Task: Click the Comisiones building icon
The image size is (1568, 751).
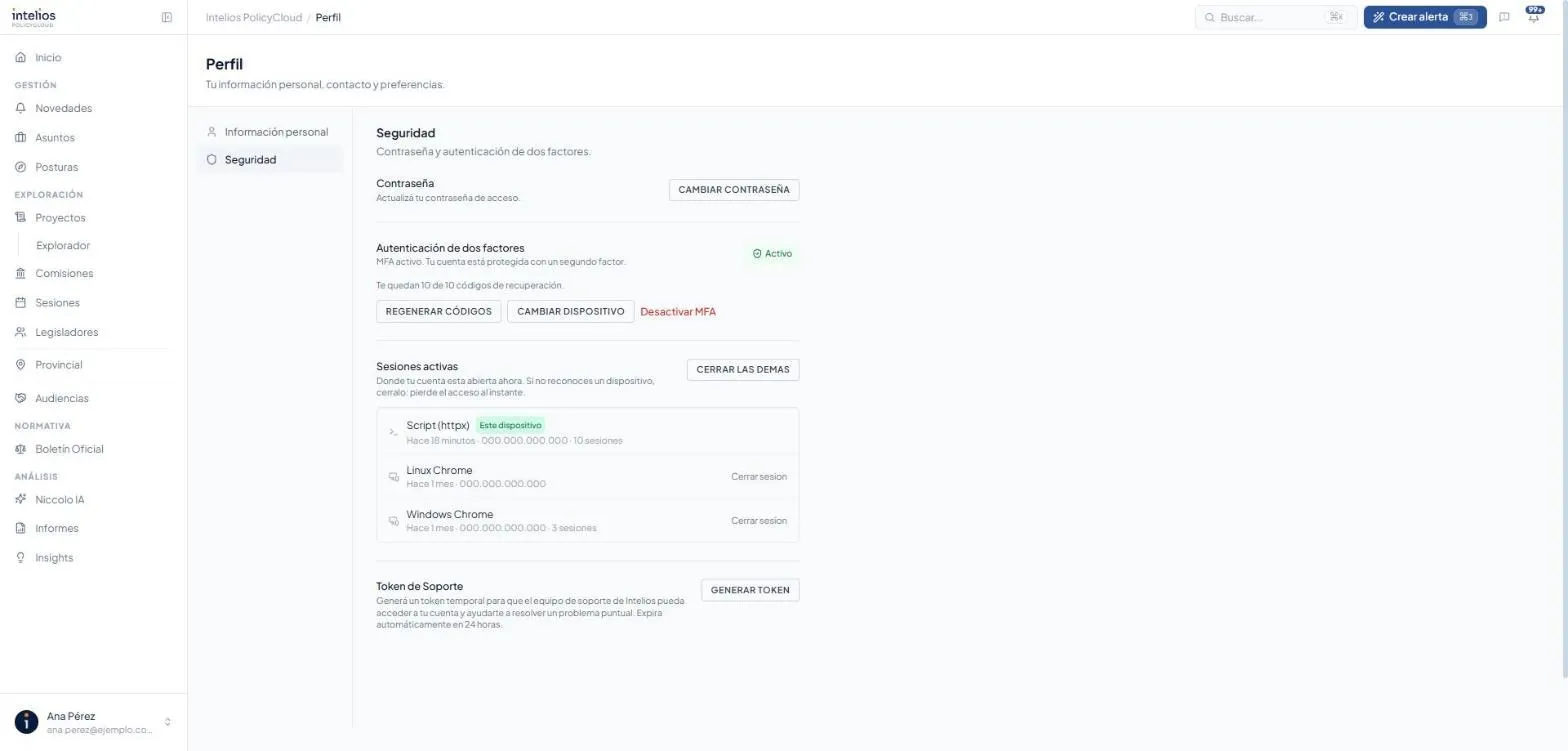Action: point(21,273)
